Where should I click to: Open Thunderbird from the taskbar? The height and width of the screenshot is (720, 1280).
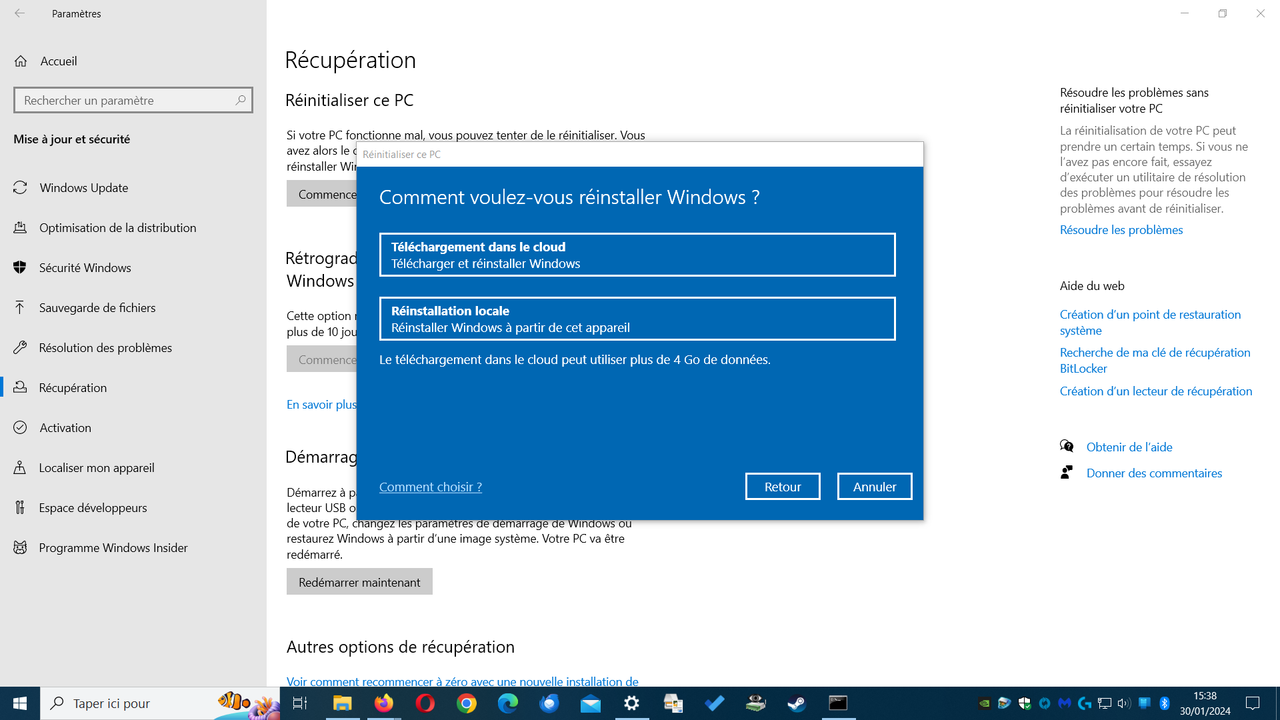coord(549,703)
